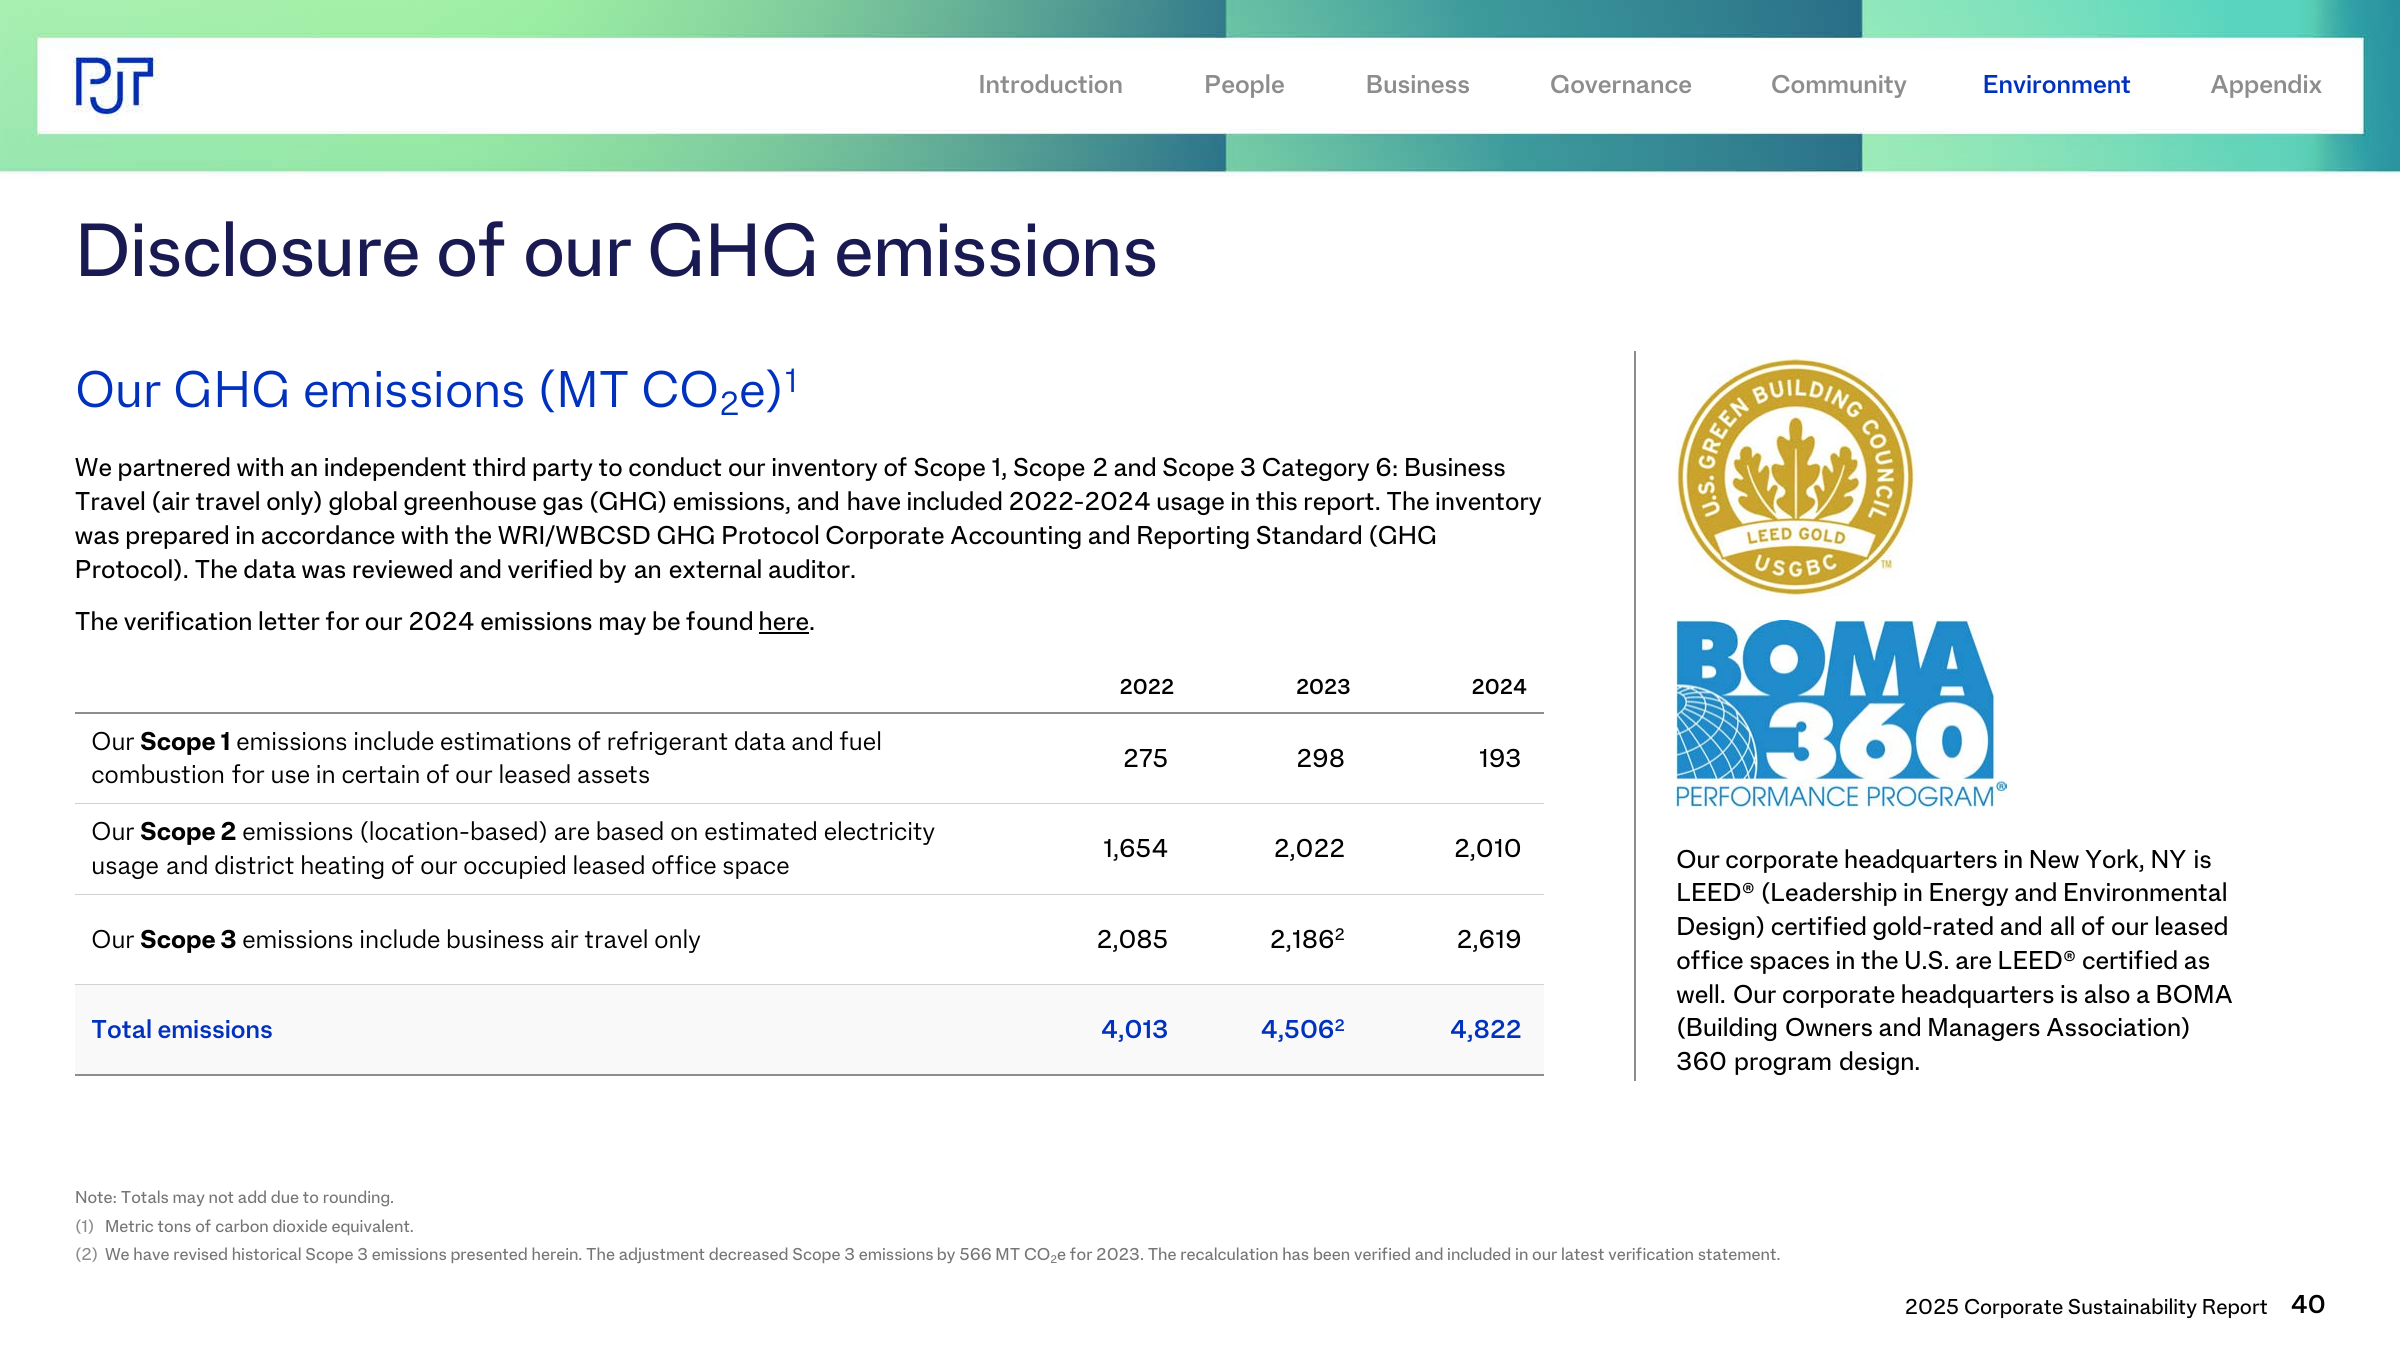
Task: Click footnote (2) about revised Scope 3
Action: pyautogui.click(x=927, y=1255)
